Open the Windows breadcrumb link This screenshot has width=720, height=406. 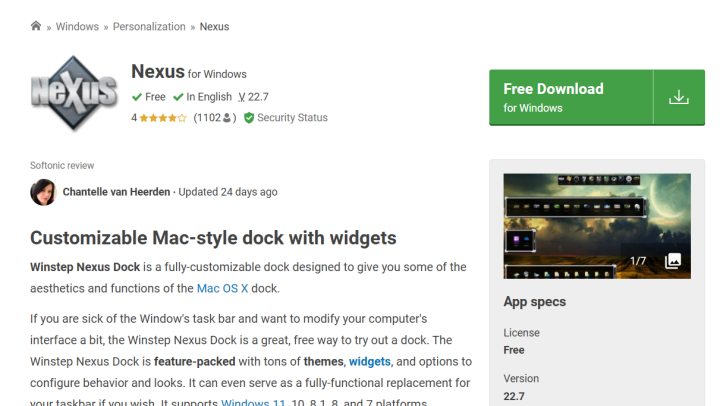77,27
